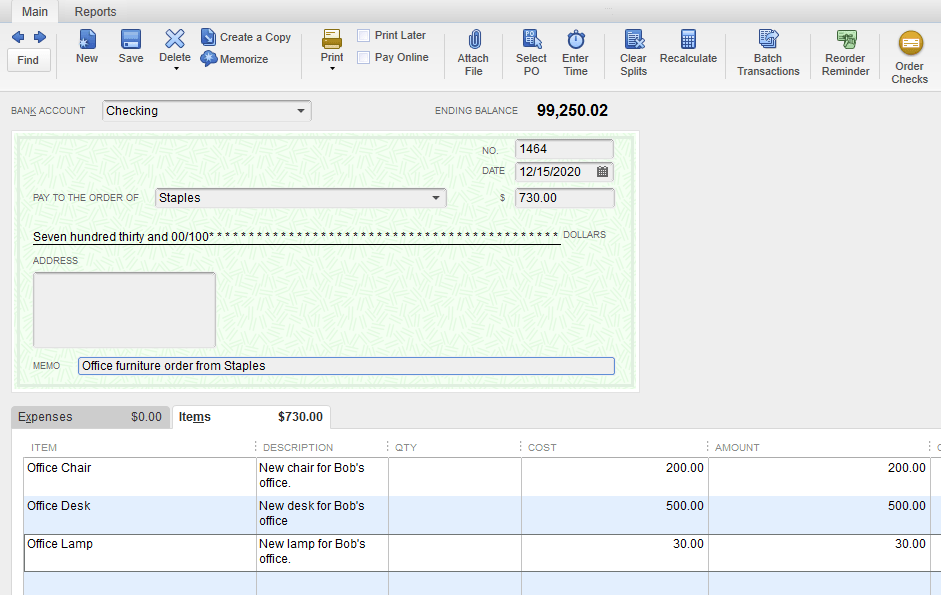Click into the Memo text field

pyautogui.click(x=346, y=366)
